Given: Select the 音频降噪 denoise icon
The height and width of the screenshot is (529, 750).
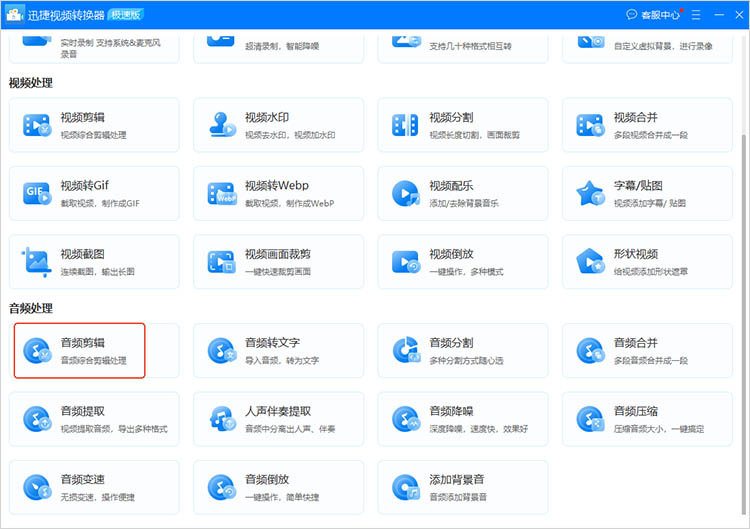Looking at the screenshot, I should [x=406, y=419].
